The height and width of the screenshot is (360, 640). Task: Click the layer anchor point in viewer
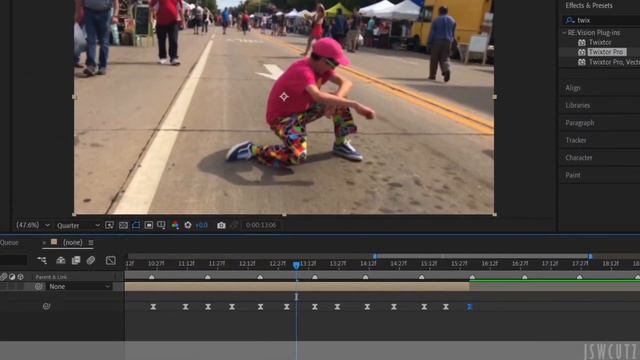[284, 97]
